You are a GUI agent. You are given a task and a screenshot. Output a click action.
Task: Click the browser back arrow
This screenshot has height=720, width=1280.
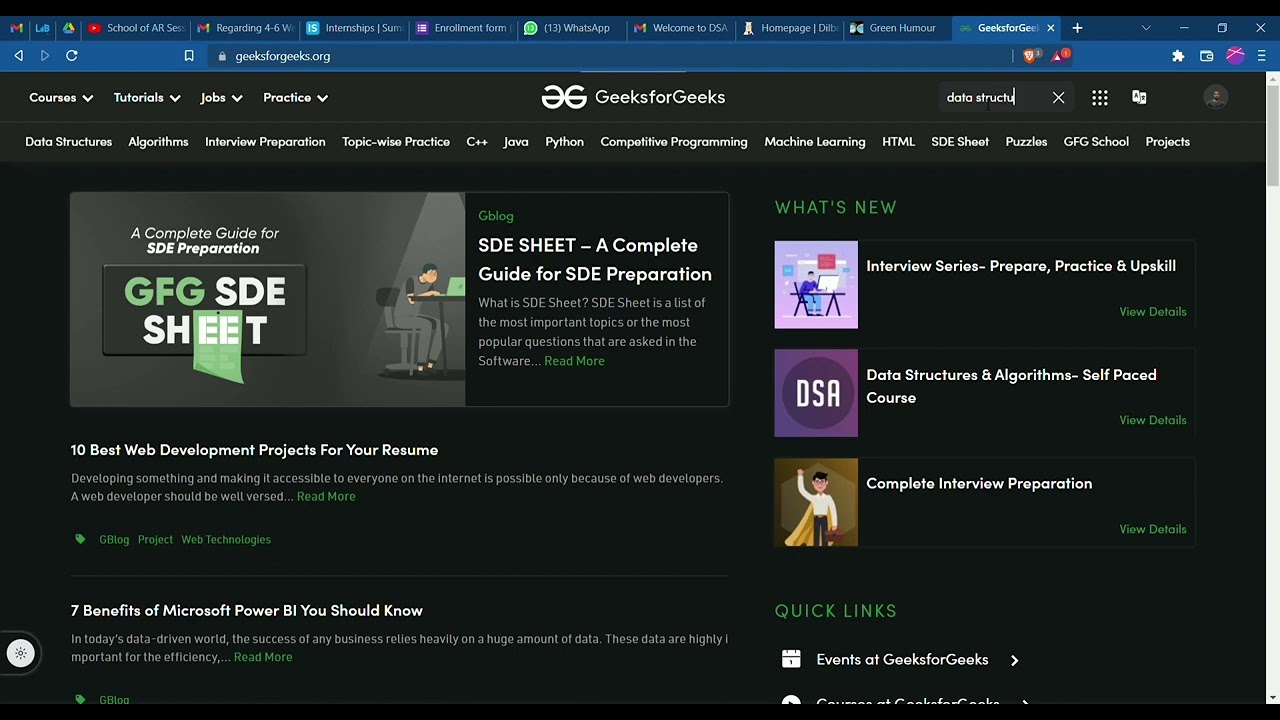click(x=18, y=56)
